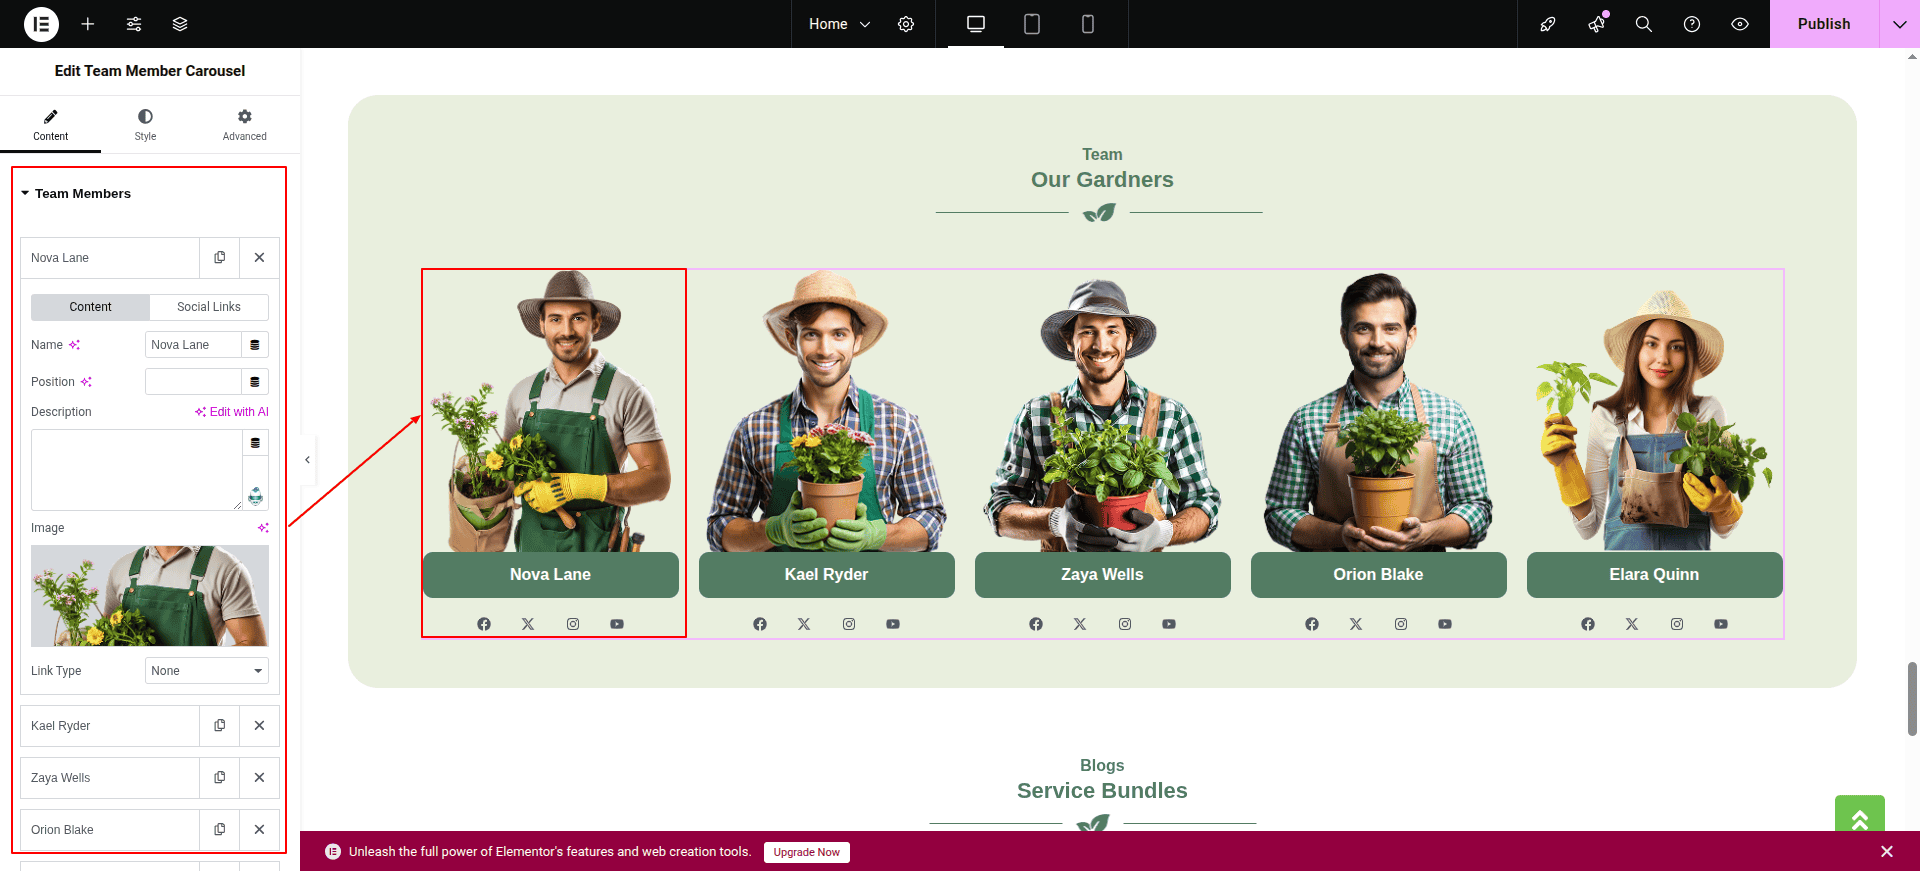Switch to mobile view mode
This screenshot has height=871, width=1920.
click(x=1088, y=24)
